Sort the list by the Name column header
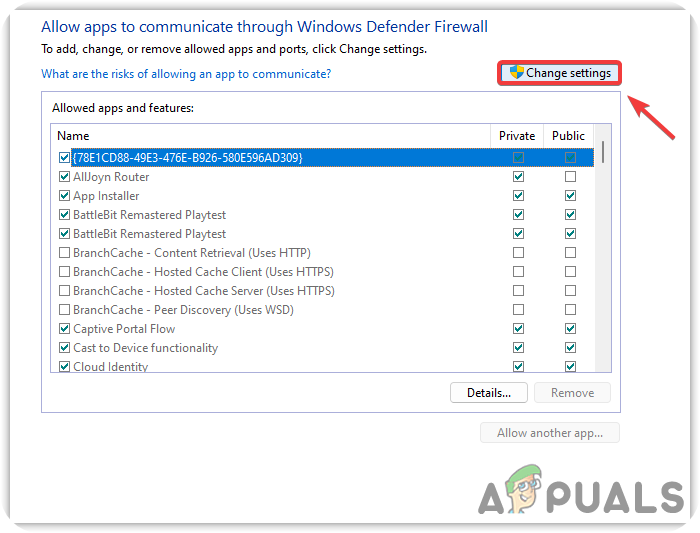 (x=271, y=136)
